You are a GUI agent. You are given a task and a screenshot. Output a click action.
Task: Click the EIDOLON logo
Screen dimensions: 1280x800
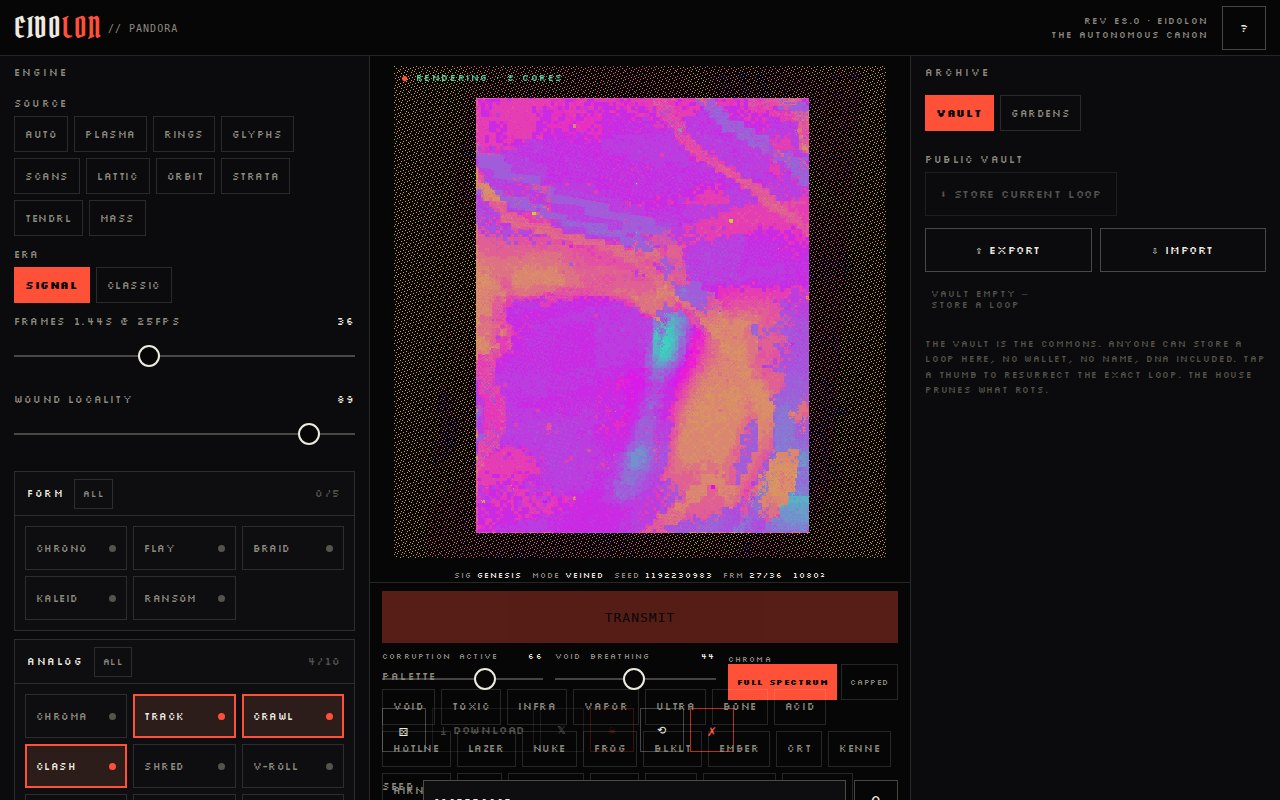pyautogui.click(x=57, y=27)
